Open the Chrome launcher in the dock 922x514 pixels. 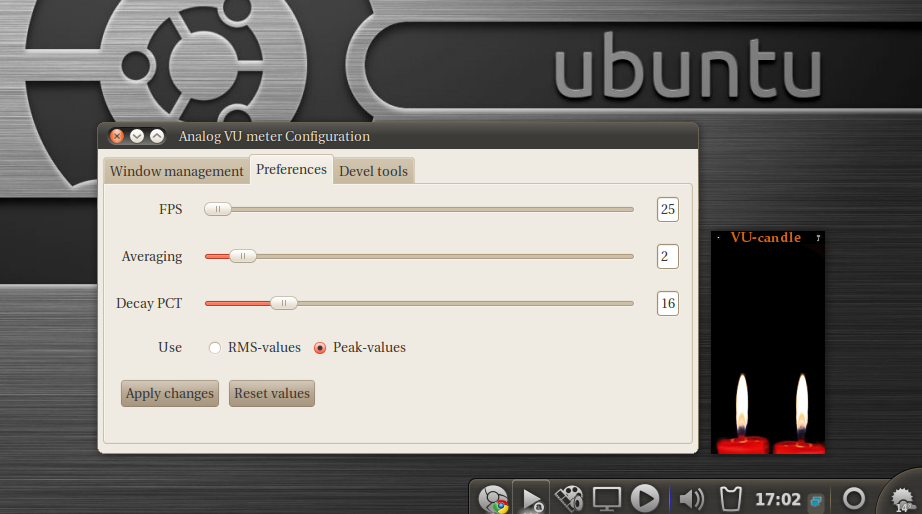493,499
